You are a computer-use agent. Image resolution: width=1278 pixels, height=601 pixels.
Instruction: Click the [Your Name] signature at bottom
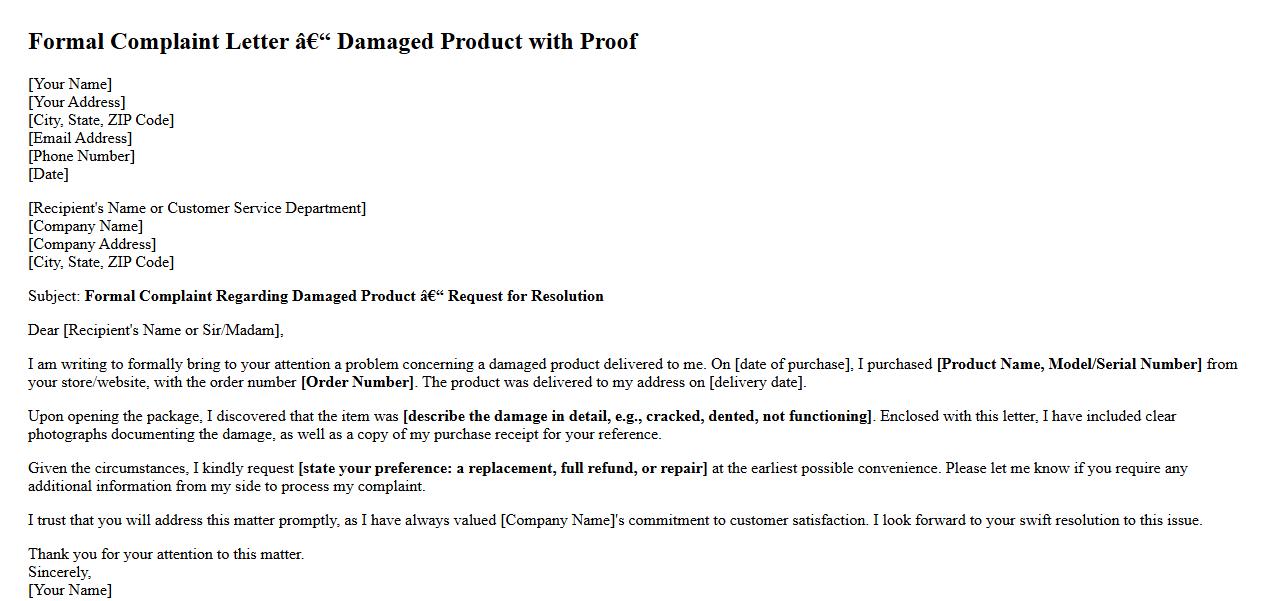70,590
